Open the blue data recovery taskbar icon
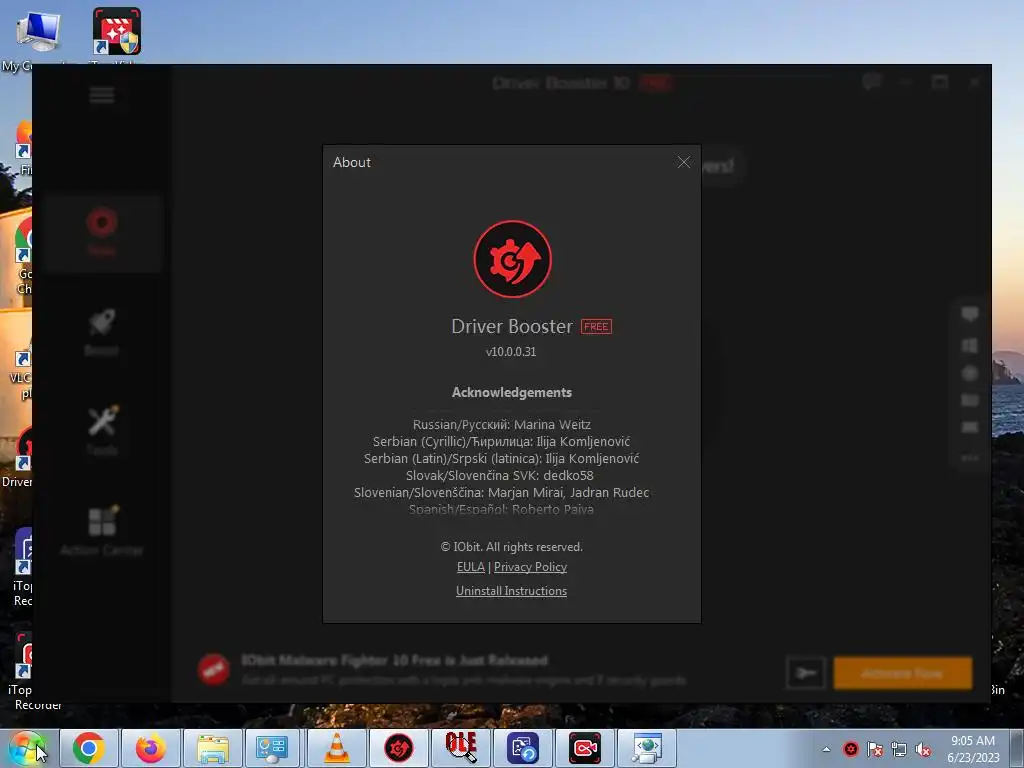Viewport: 1024px width, 768px height. point(522,748)
